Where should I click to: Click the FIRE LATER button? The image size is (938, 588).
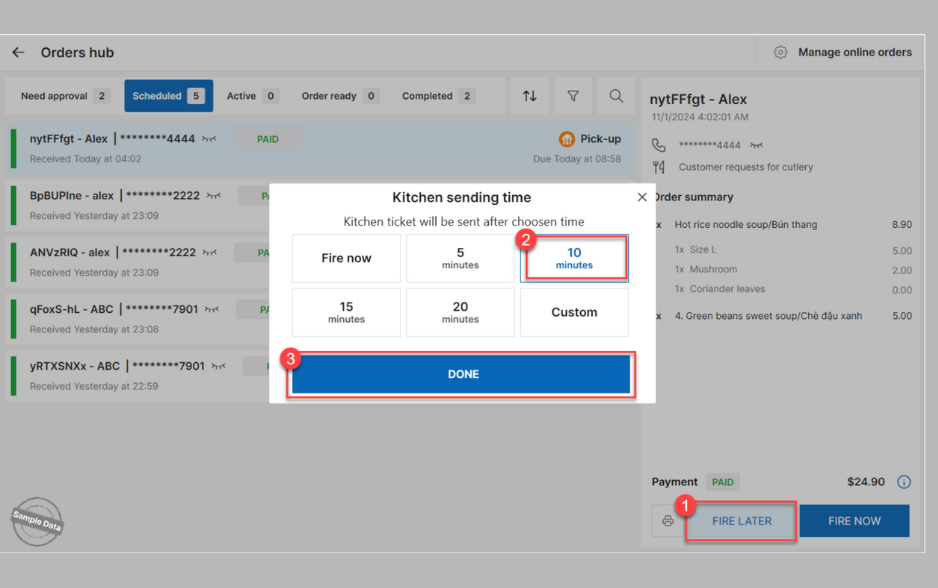[x=741, y=521]
